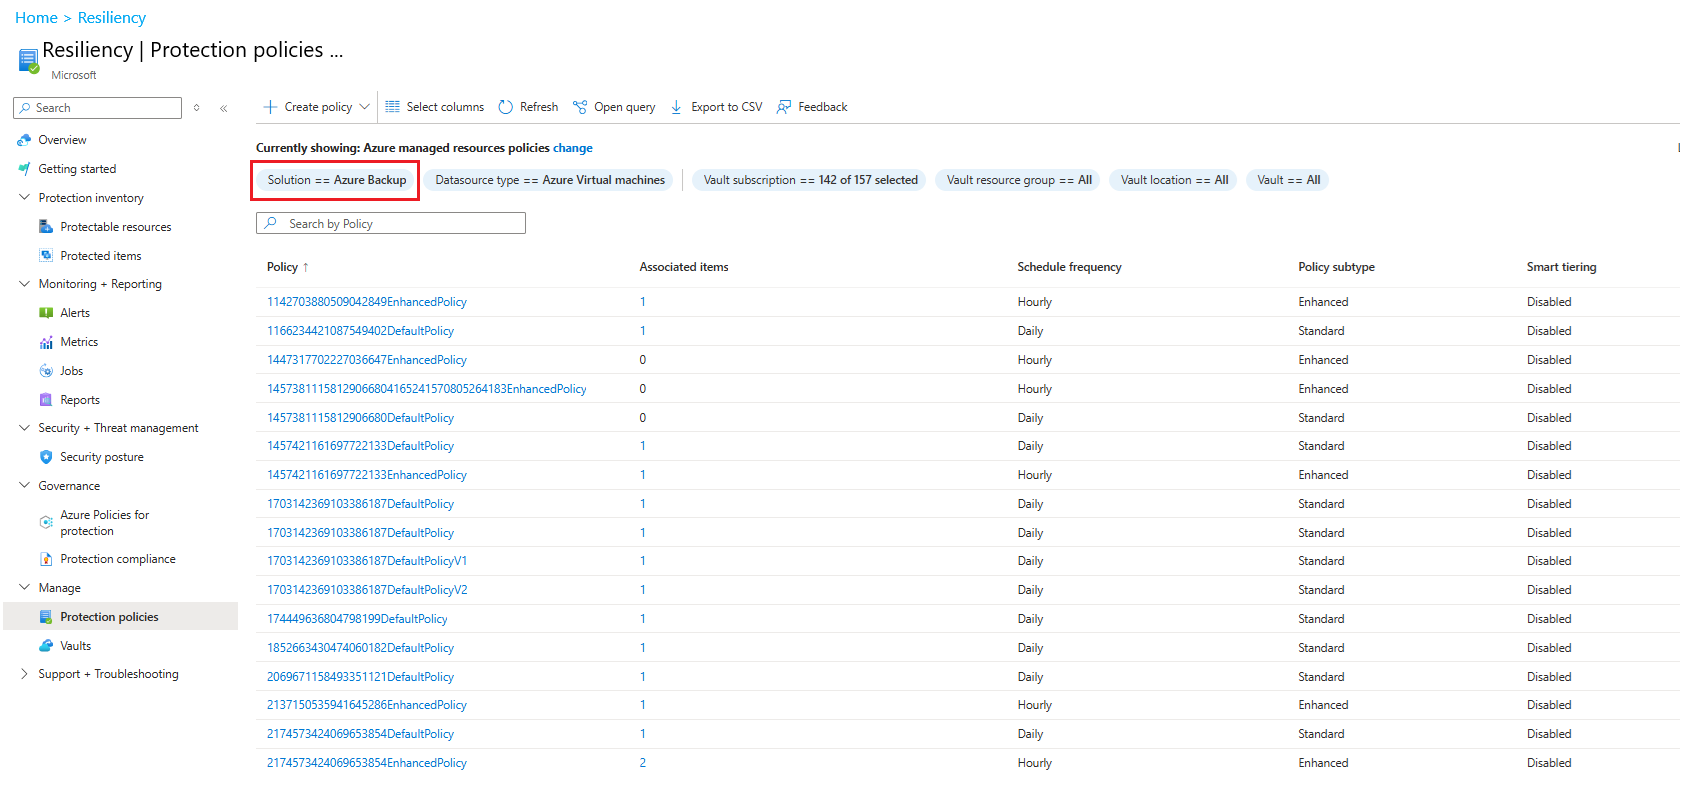Open policy 2069671158493351121DefaultPolicy
The width and height of the screenshot is (1685, 794).
click(360, 677)
